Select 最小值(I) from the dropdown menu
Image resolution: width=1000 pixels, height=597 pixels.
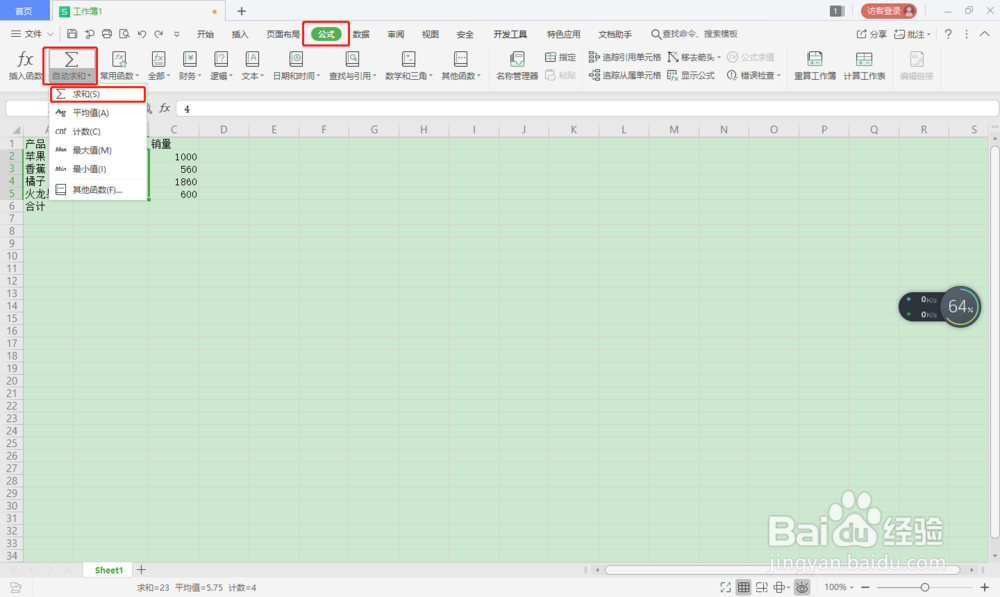[98, 169]
